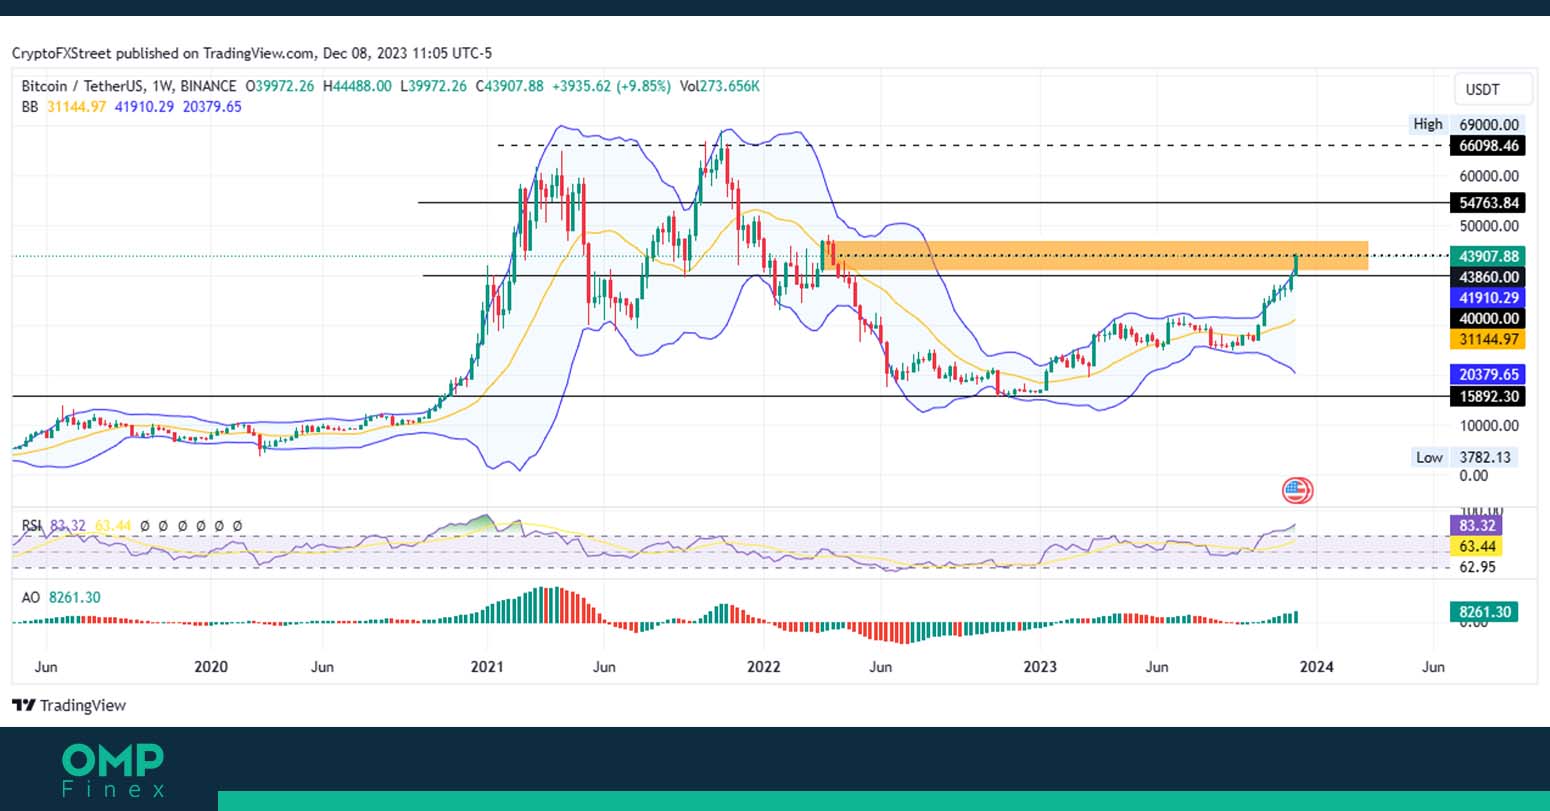Viewport: 1550px width, 811px height.
Task: Click the 2024 time axis label
Action: click(1316, 667)
